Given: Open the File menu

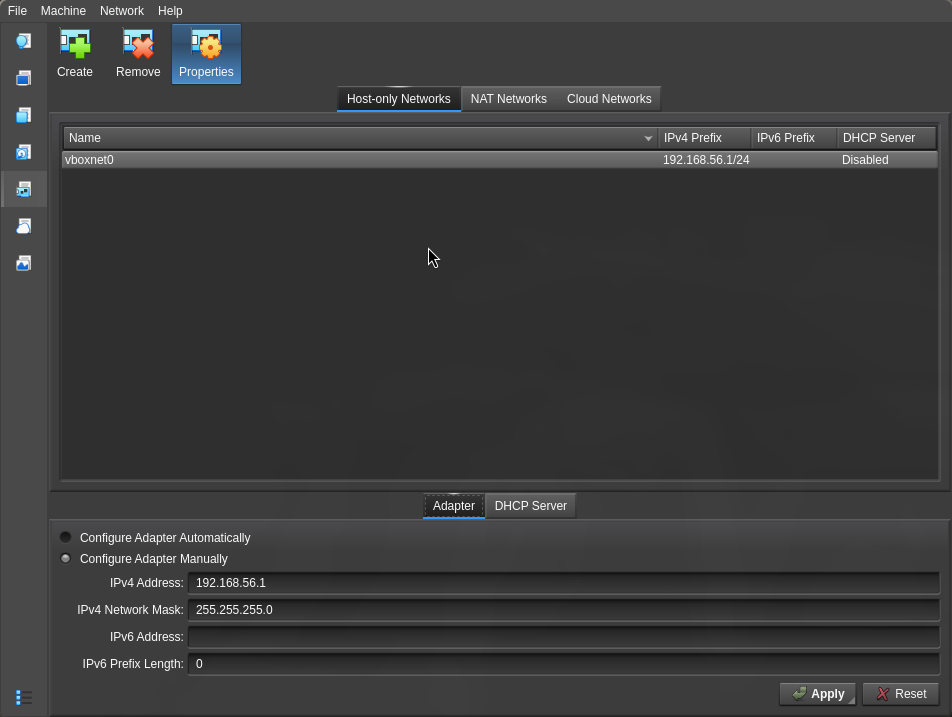Looking at the screenshot, I should click(x=17, y=11).
